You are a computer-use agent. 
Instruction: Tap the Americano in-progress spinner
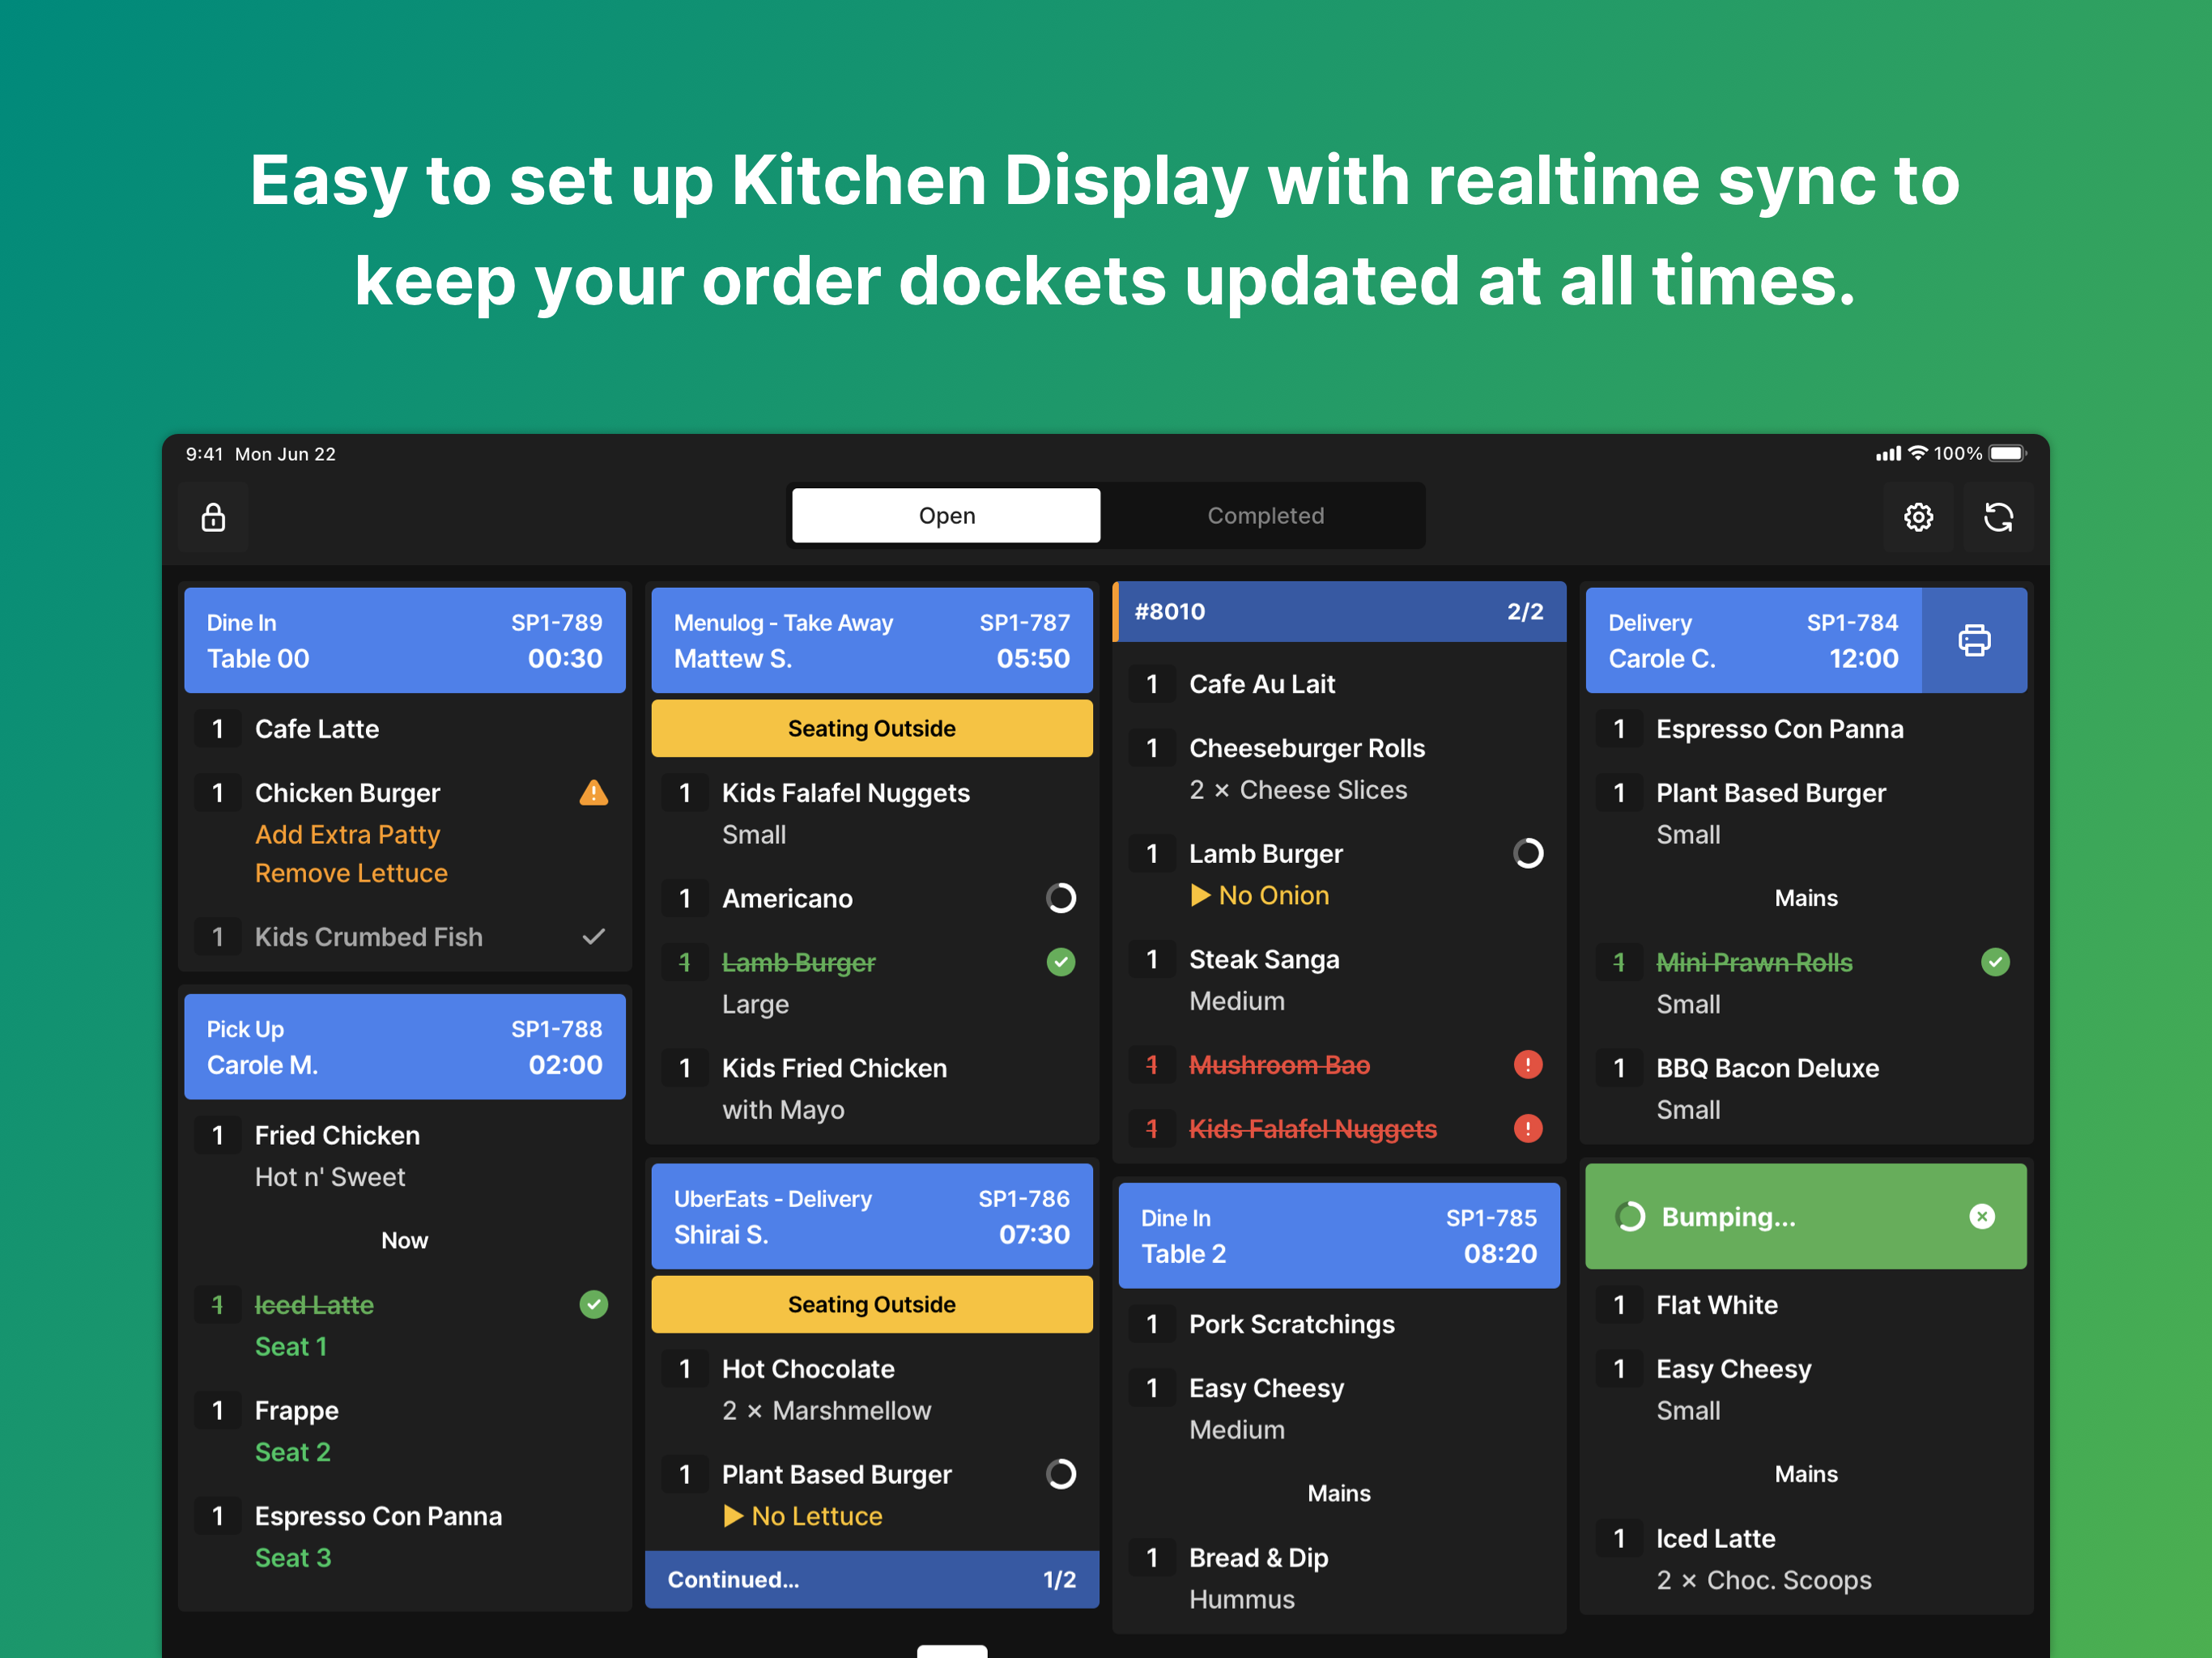(1061, 898)
